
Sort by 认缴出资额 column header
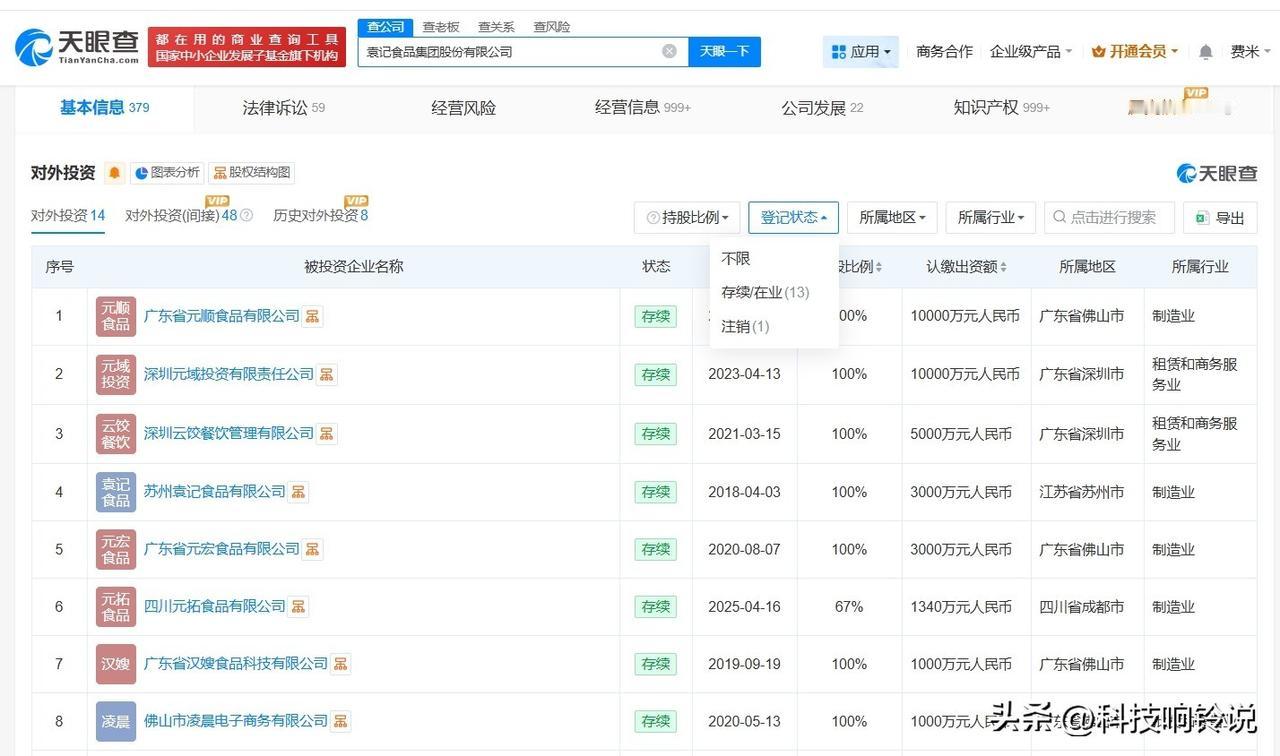tap(966, 267)
